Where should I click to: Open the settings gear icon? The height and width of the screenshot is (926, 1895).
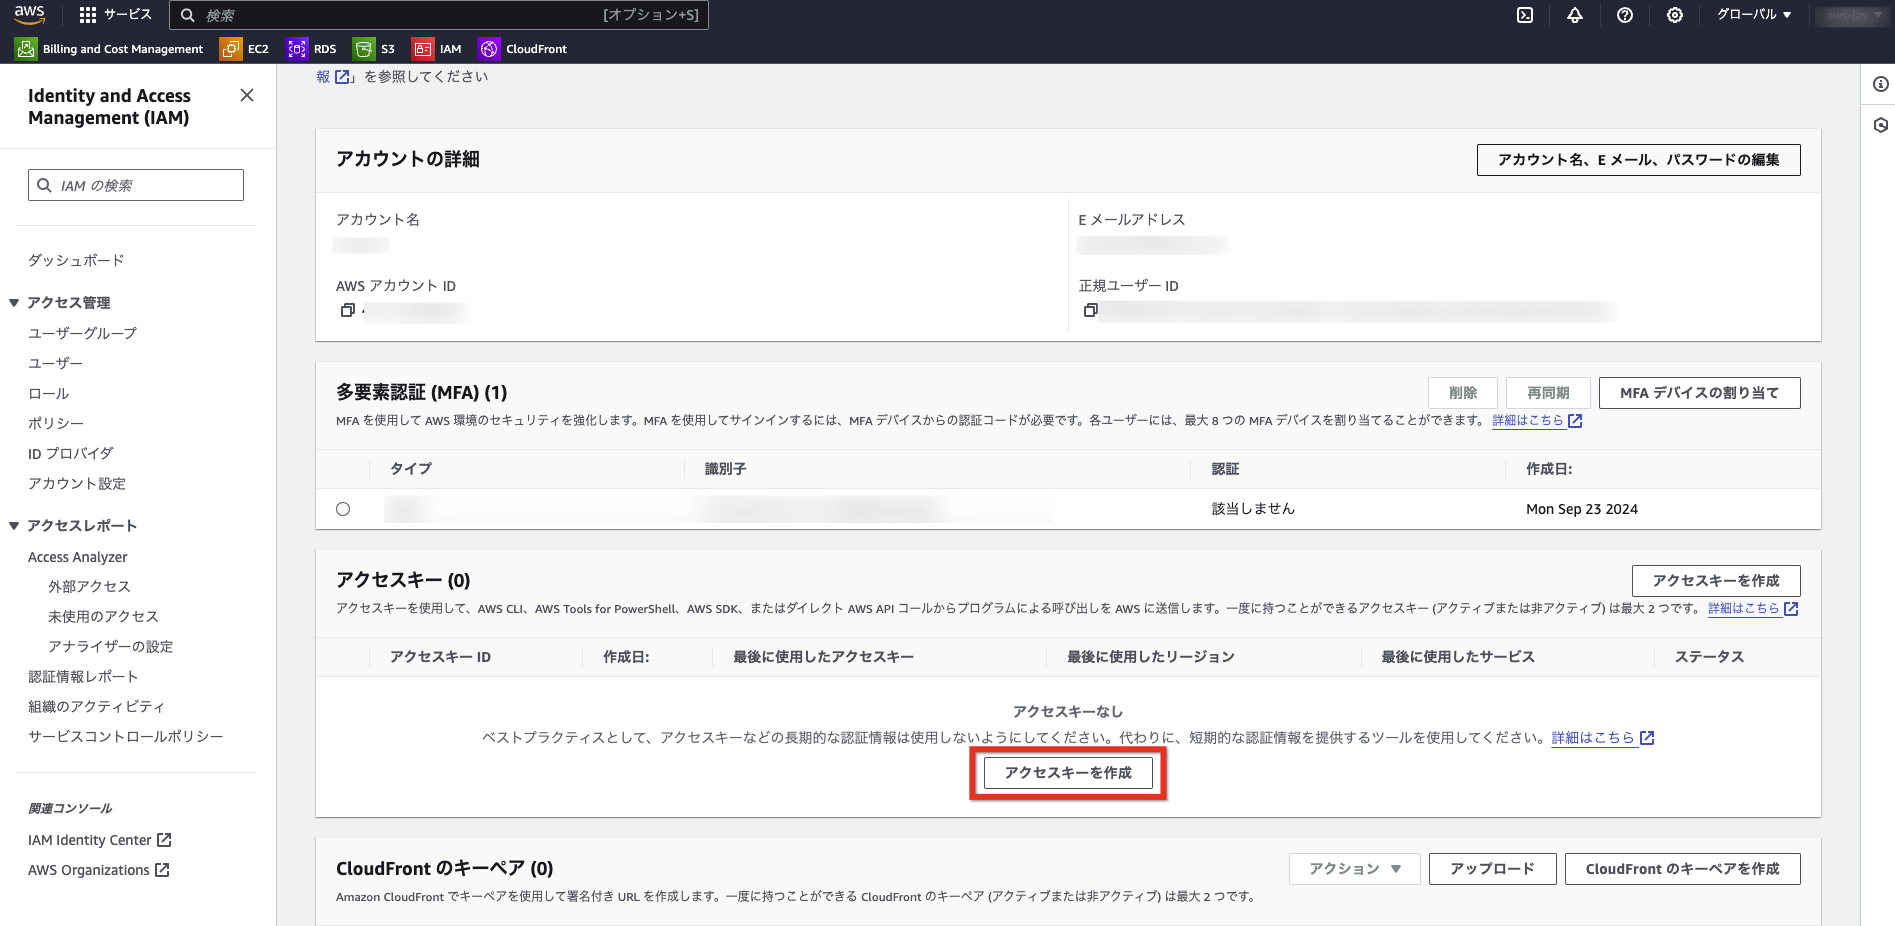tap(1675, 15)
